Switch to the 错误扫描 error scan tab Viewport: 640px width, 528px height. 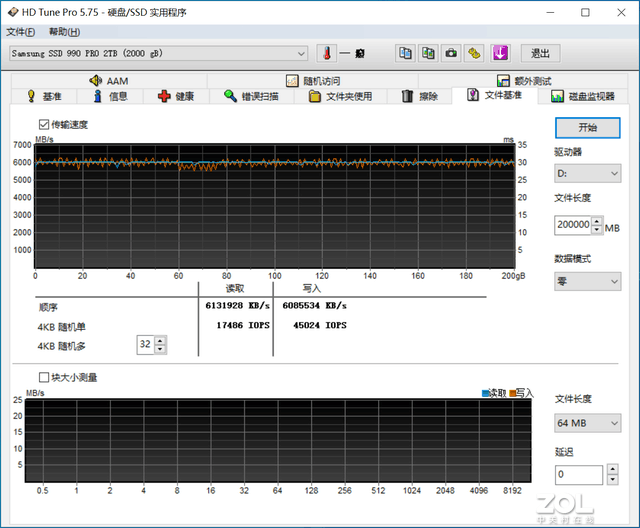251,97
